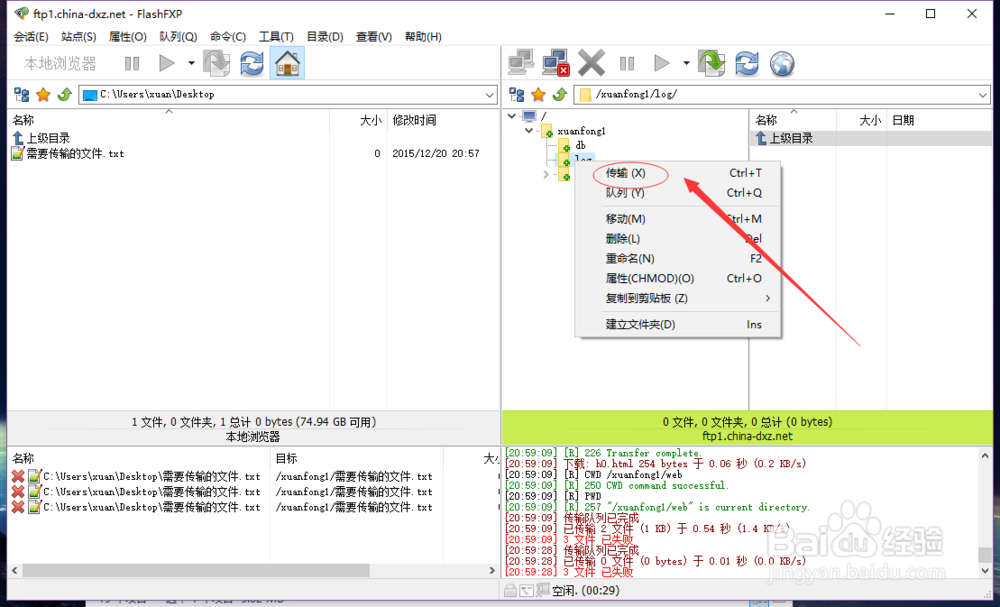Click the remote pane transfer queue icon
This screenshot has width=1000, height=607.
[712, 63]
